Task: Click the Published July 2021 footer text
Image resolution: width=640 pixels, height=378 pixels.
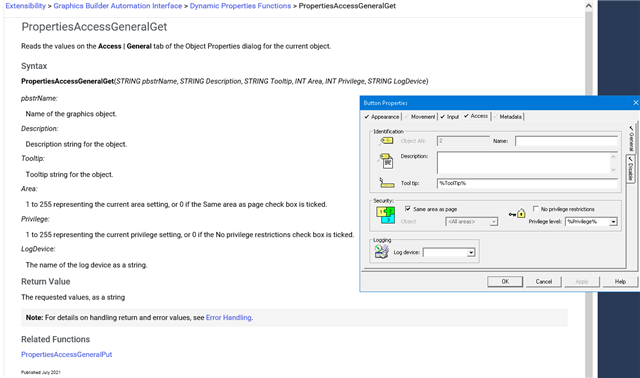Action: [41, 372]
